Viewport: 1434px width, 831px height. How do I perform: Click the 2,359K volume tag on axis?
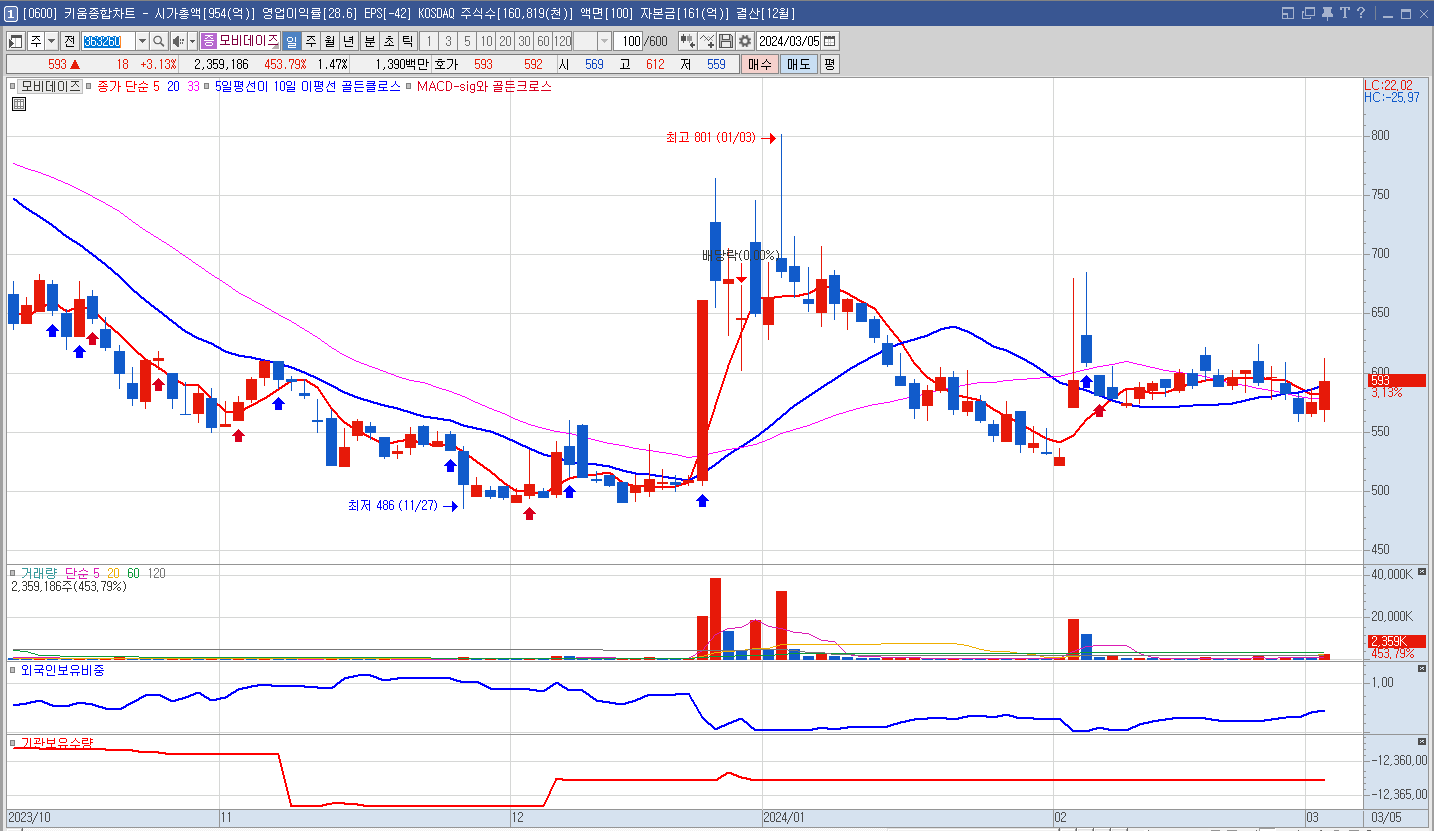[x=1396, y=641]
